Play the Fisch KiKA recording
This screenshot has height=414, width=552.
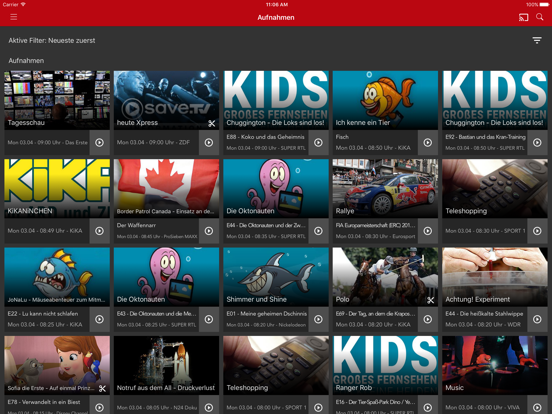tap(428, 143)
